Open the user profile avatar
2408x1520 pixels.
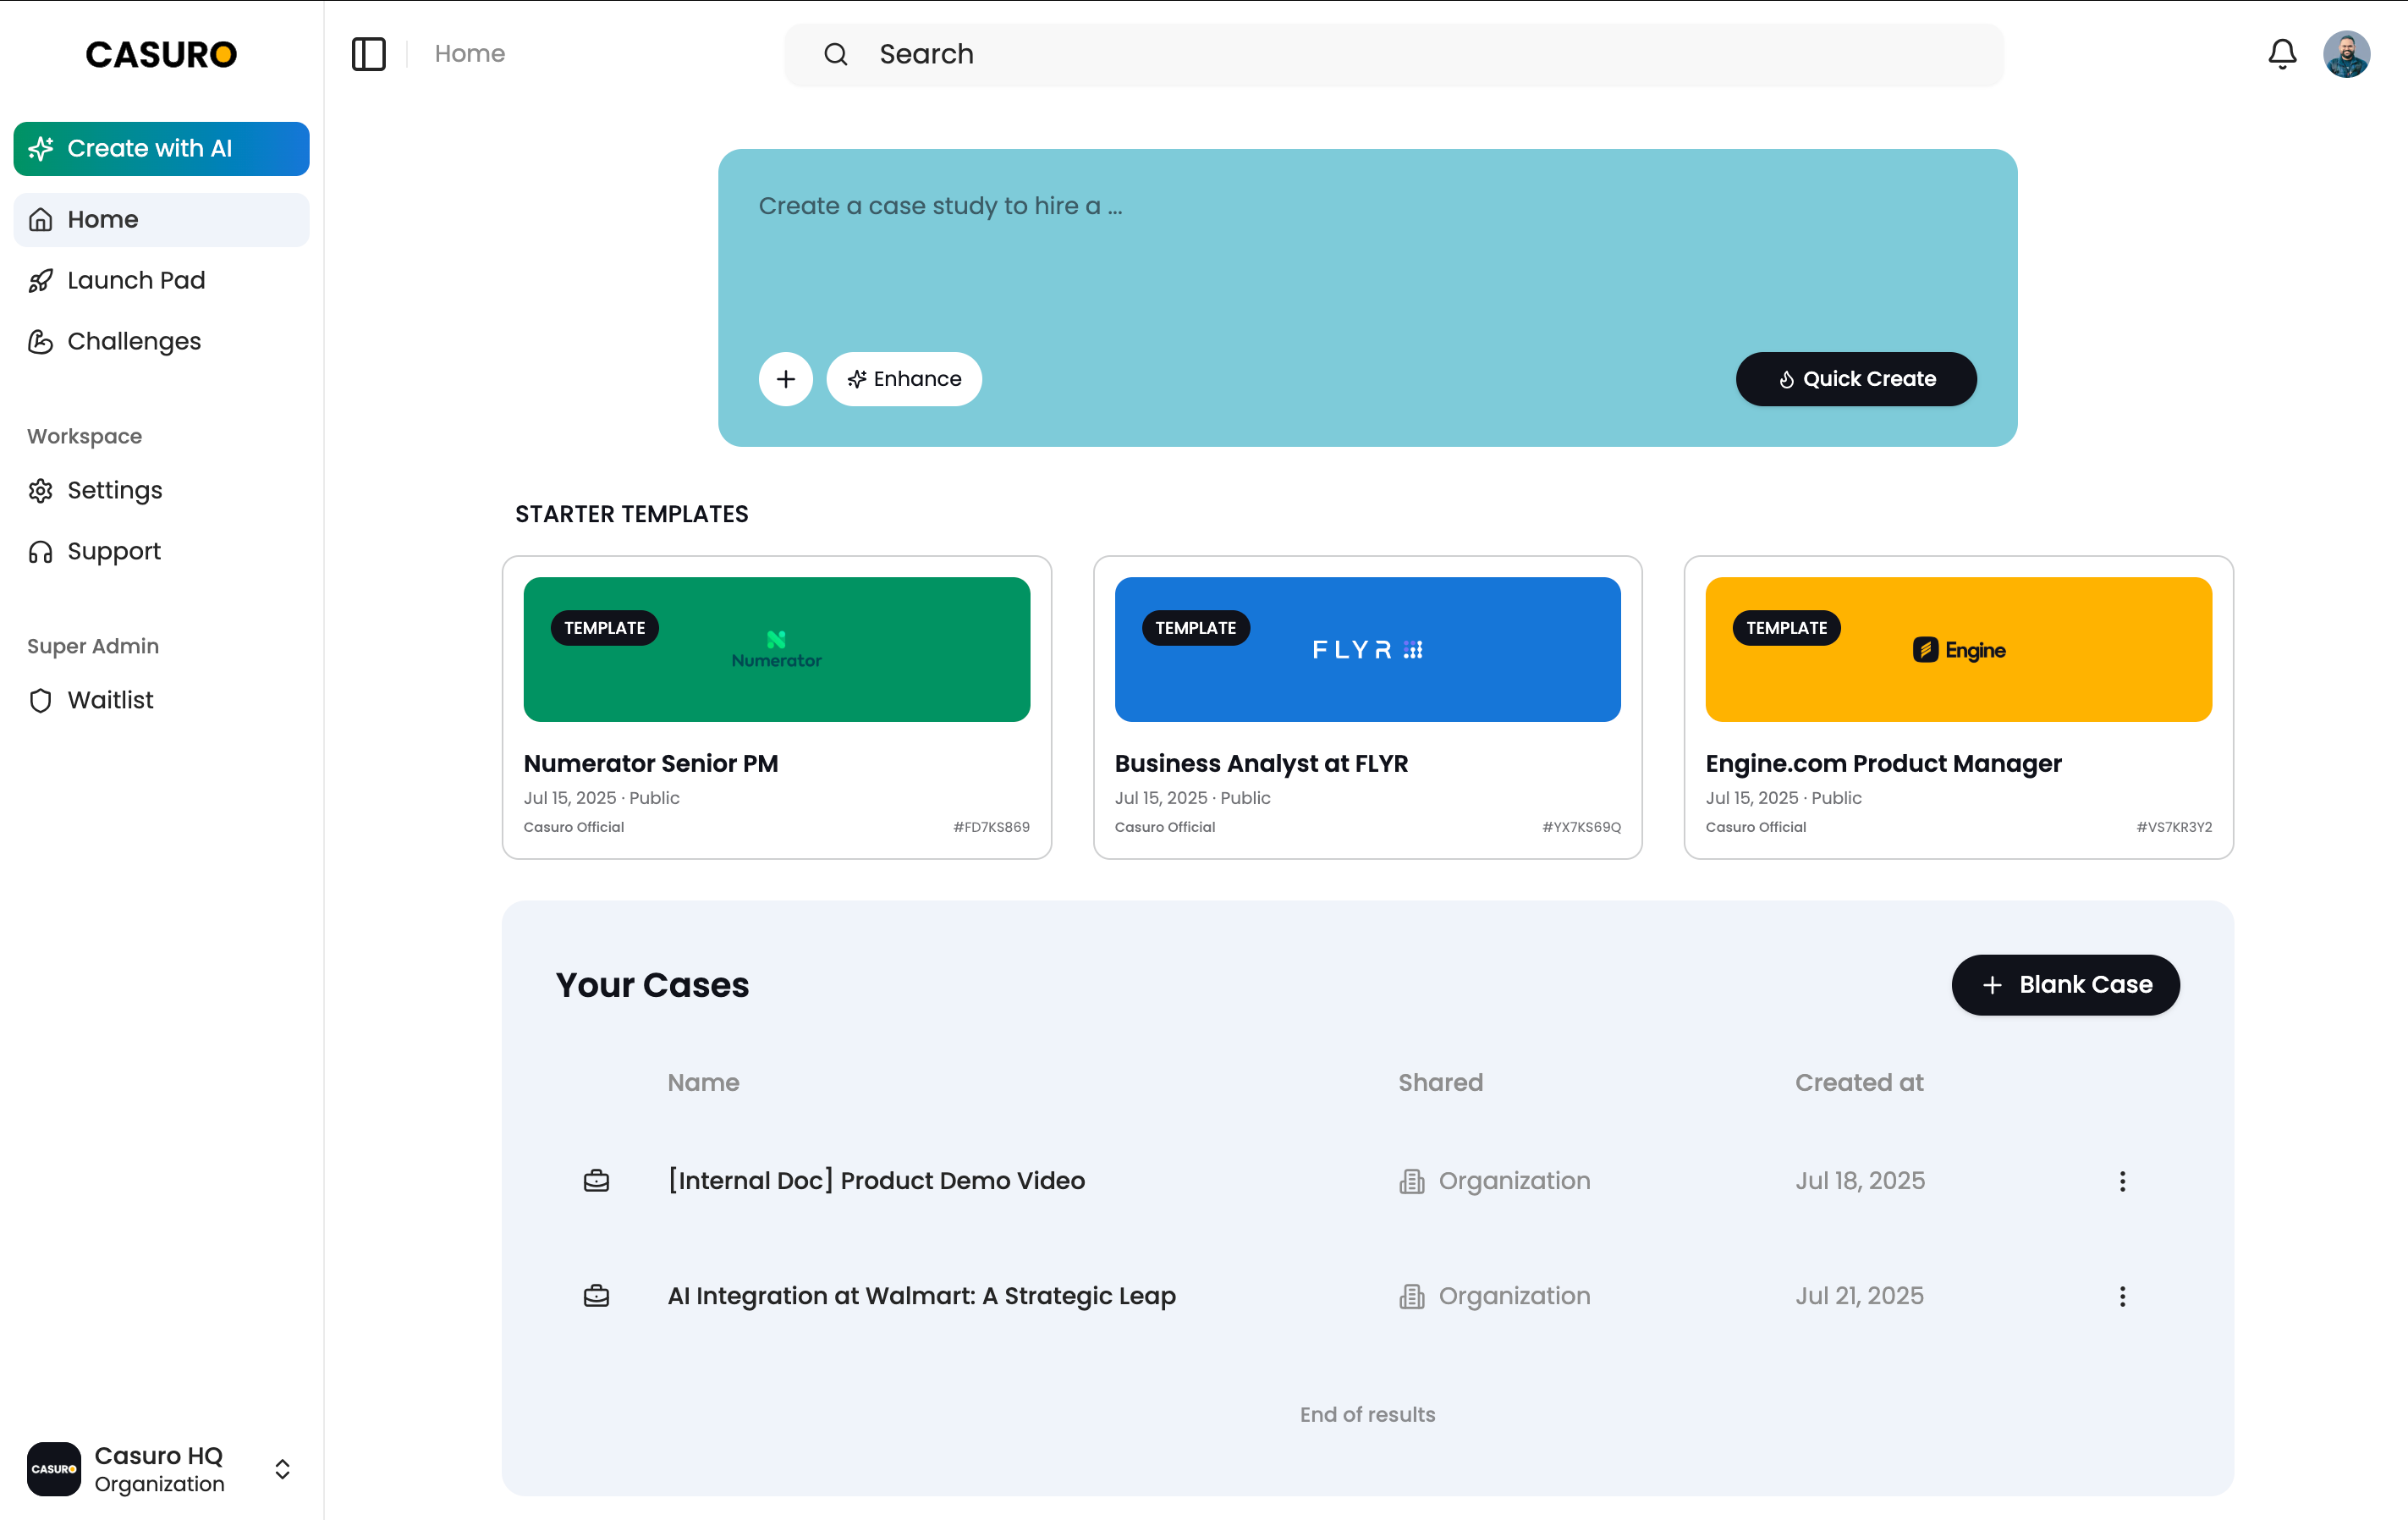(x=2346, y=54)
